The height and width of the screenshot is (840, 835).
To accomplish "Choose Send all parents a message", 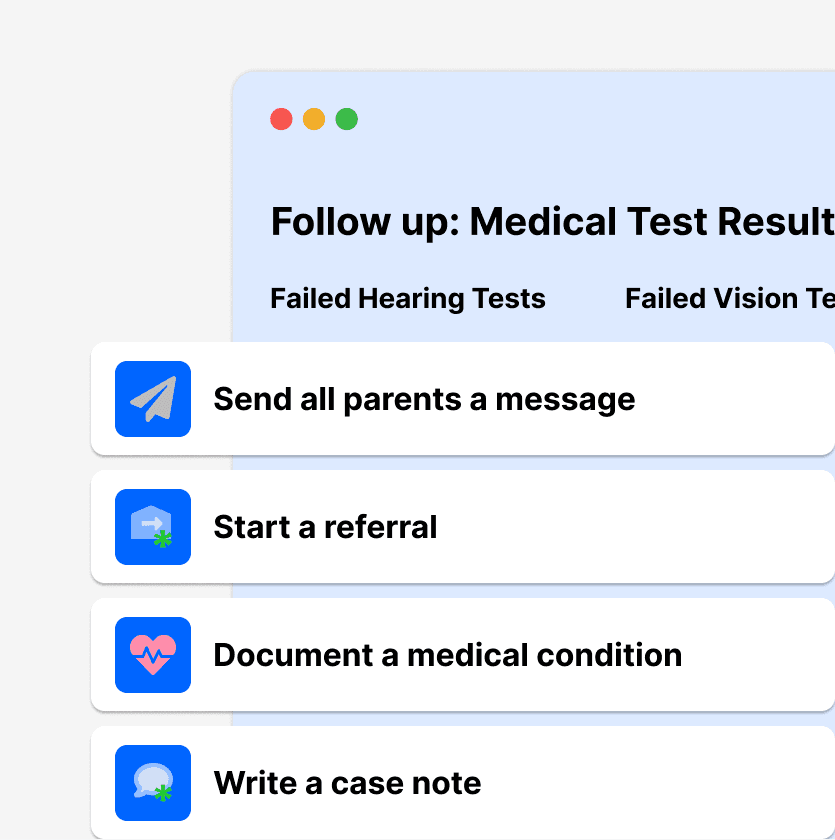I will [x=463, y=399].
